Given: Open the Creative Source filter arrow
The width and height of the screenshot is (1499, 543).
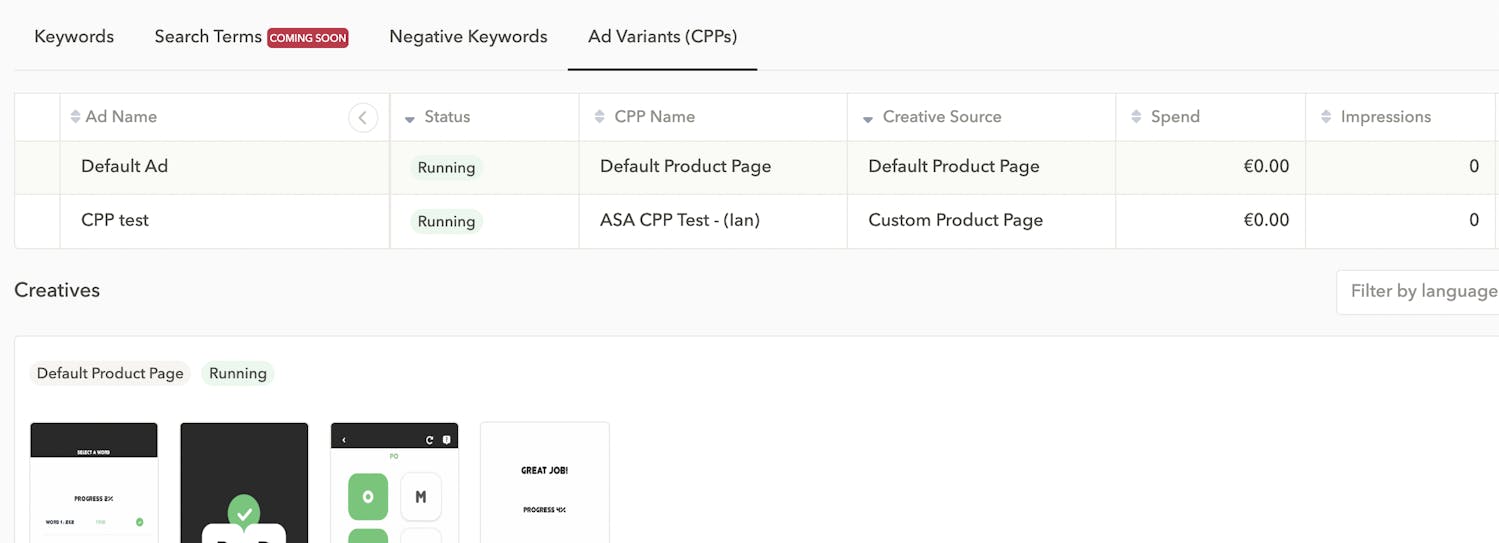Looking at the screenshot, I should click(x=867, y=119).
